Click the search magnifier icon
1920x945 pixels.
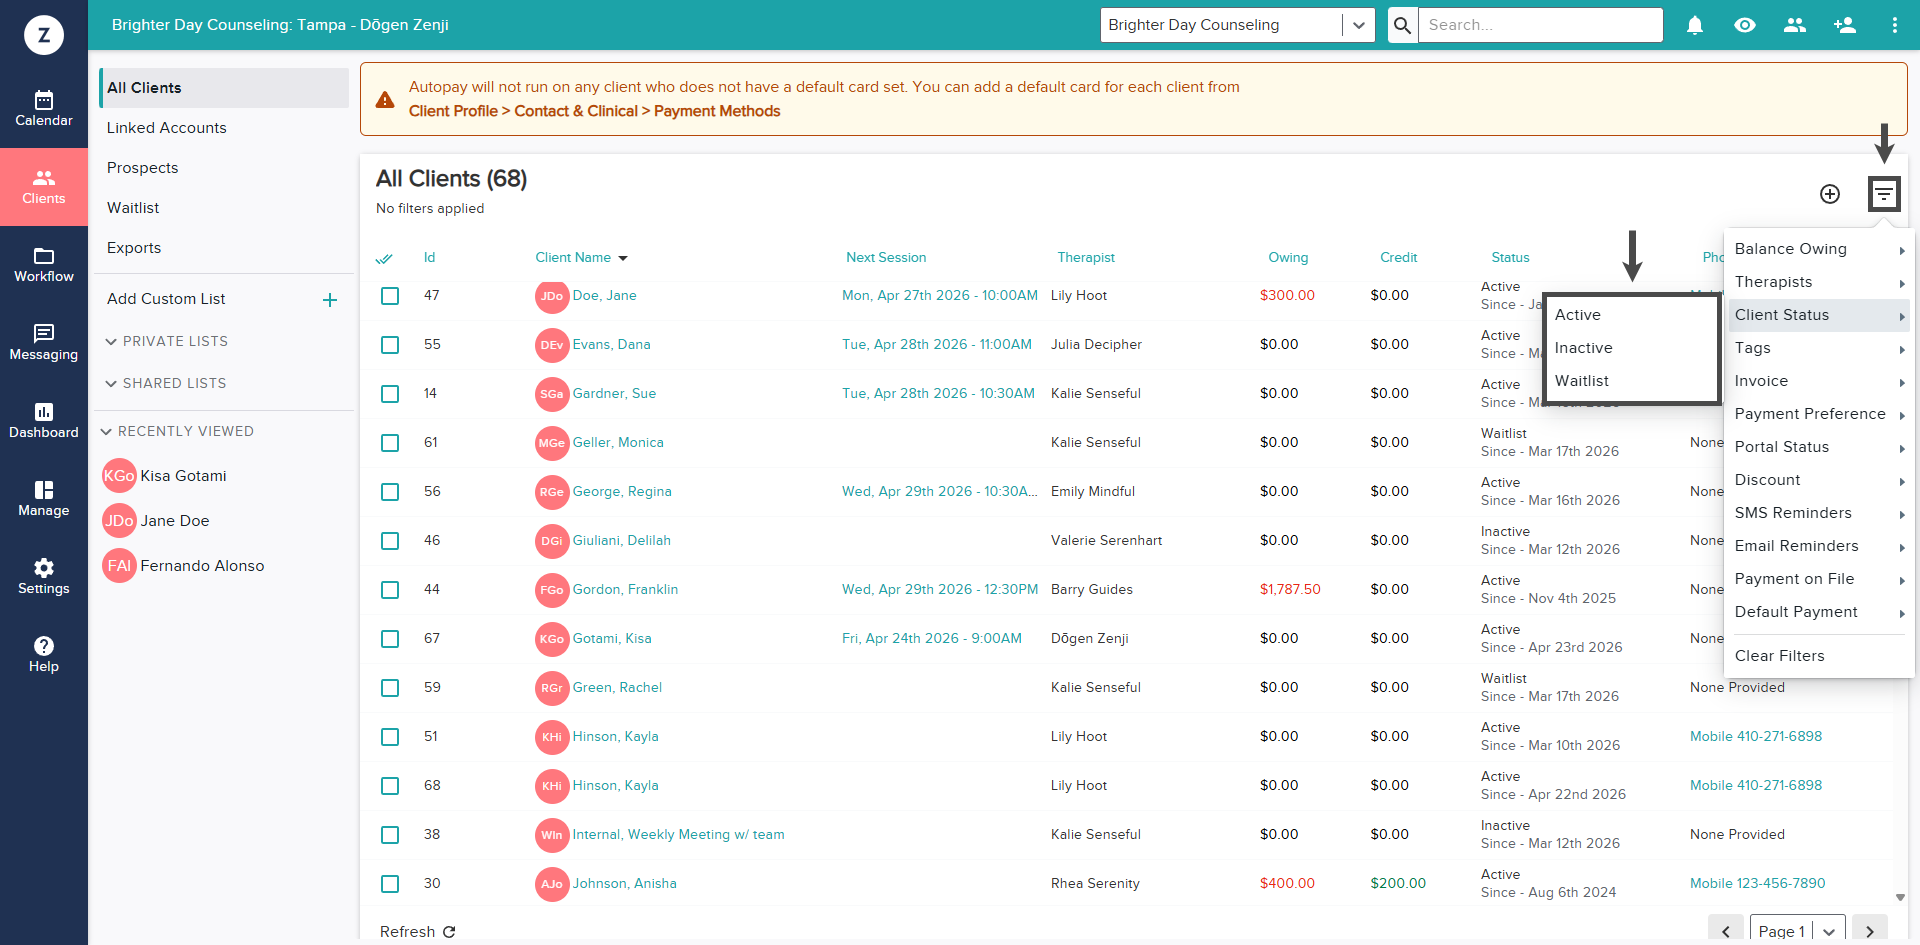(1403, 25)
